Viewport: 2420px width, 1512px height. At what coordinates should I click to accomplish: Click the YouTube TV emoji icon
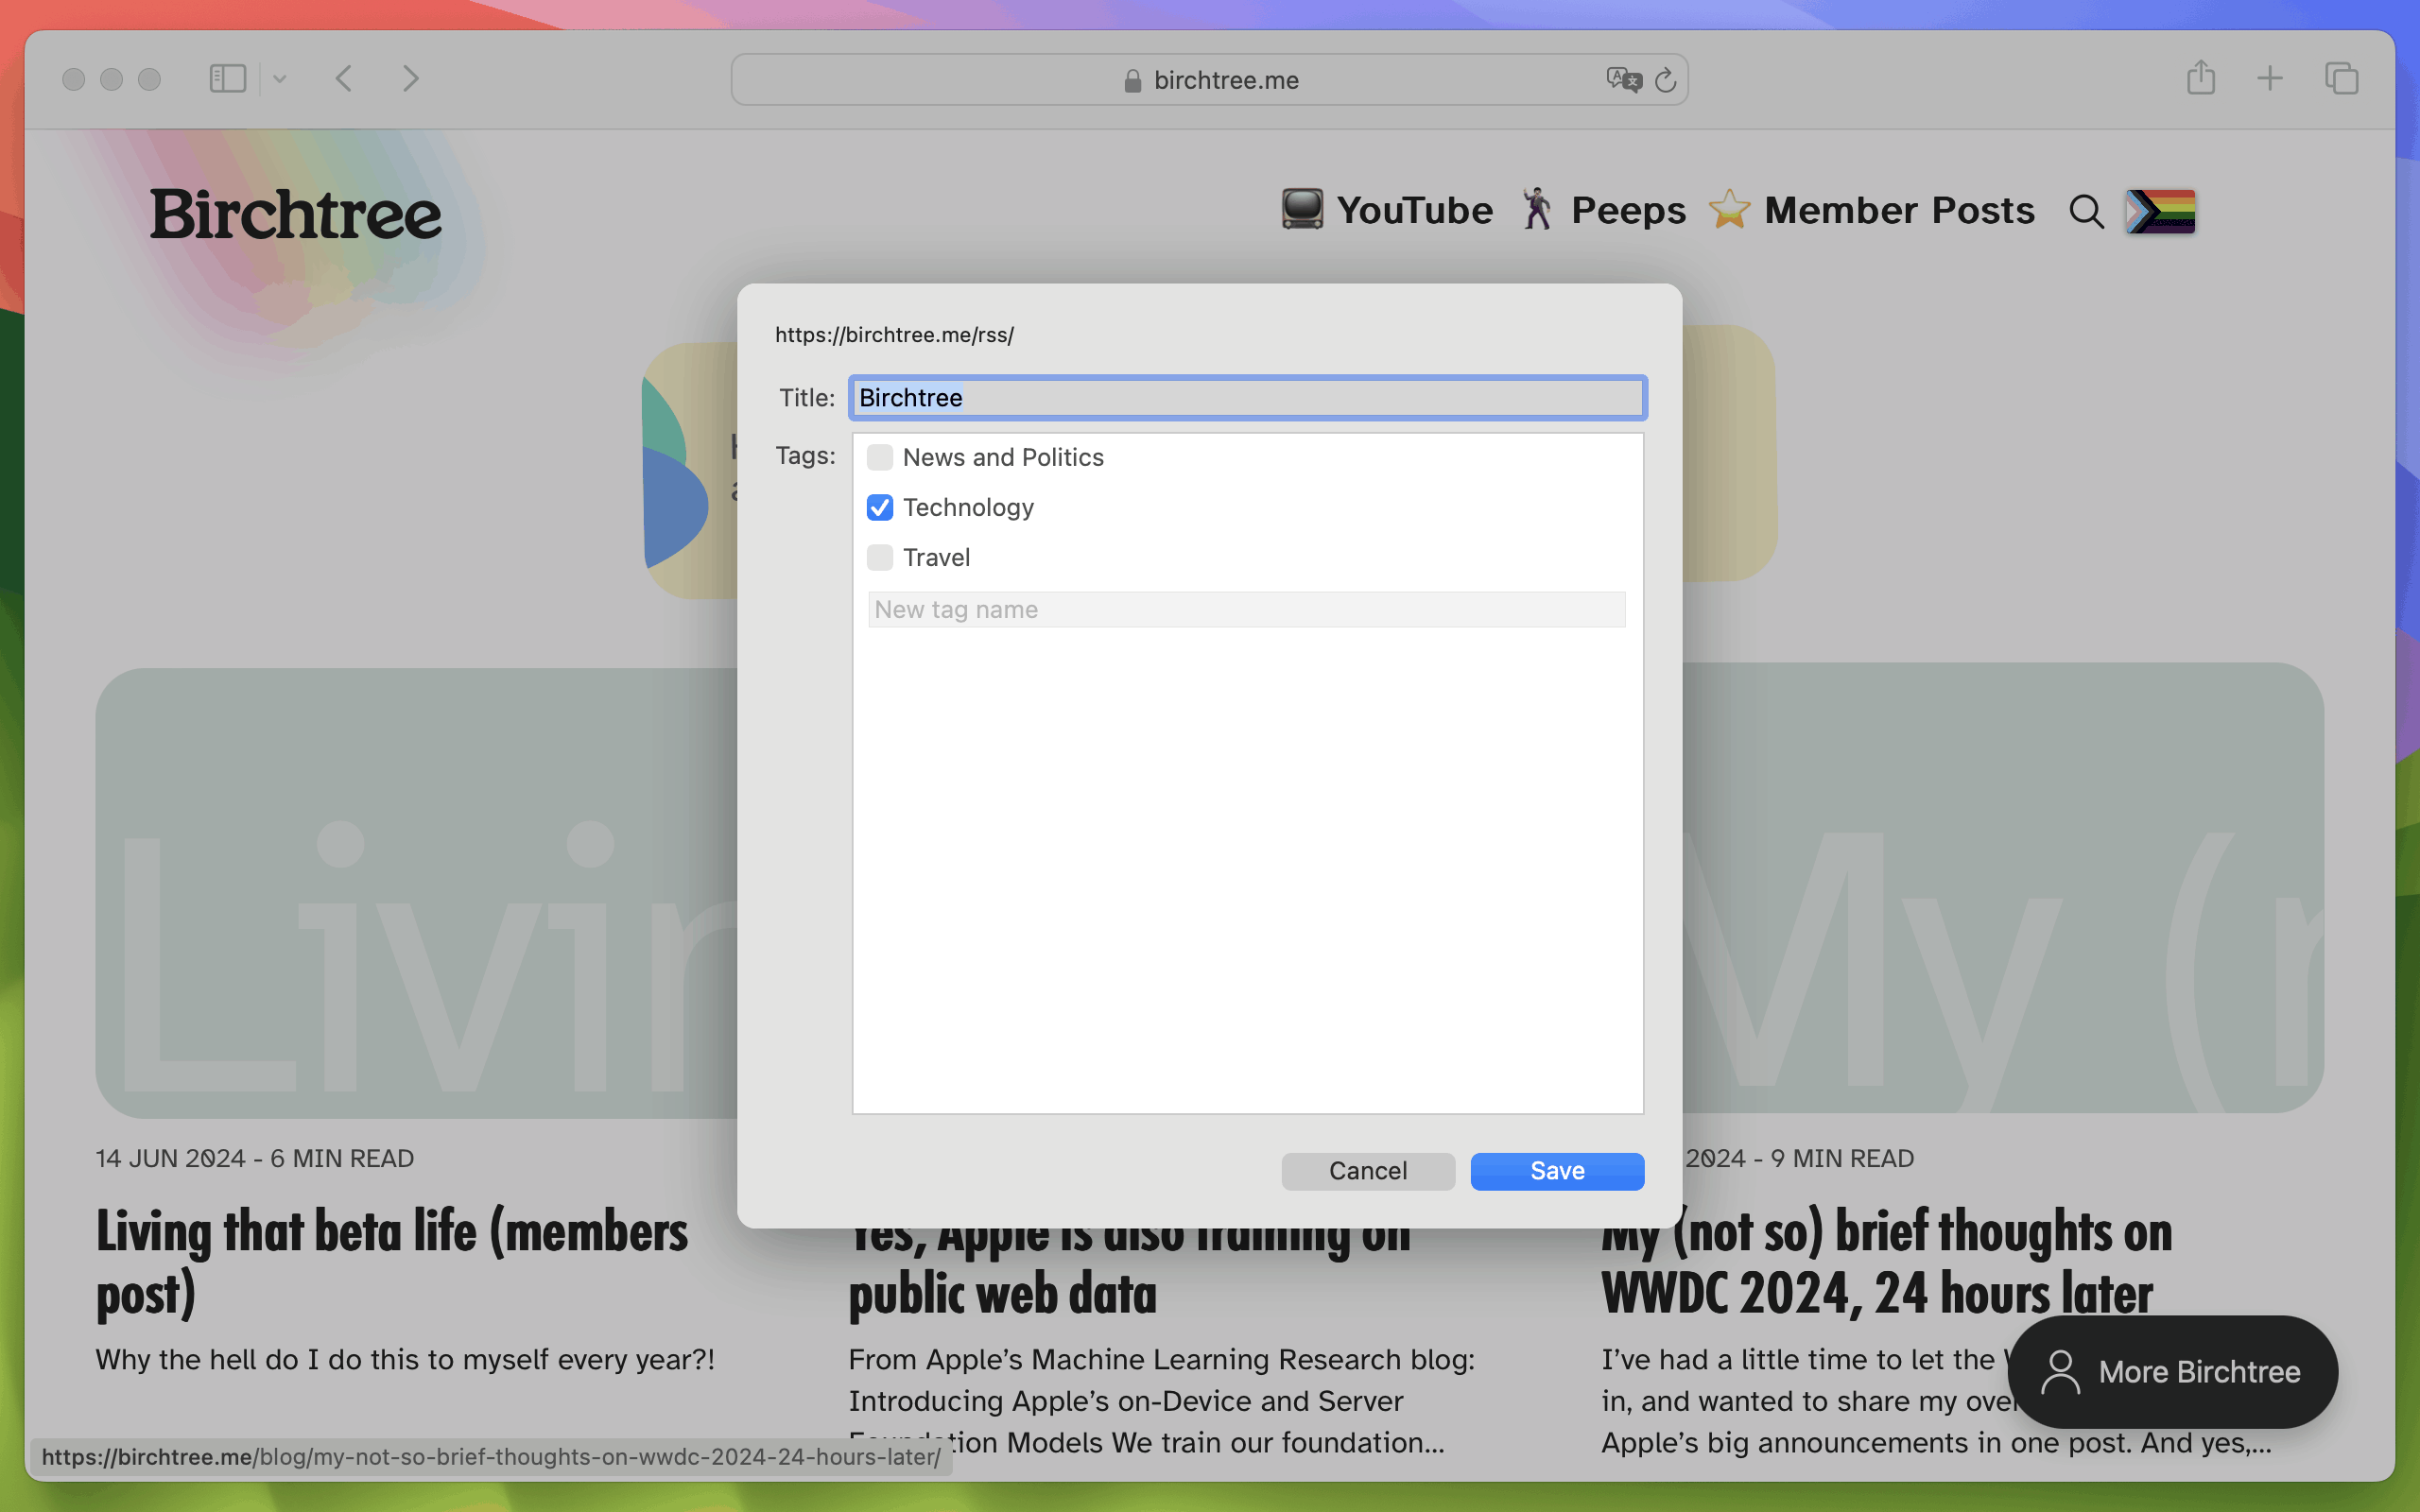tap(1302, 209)
